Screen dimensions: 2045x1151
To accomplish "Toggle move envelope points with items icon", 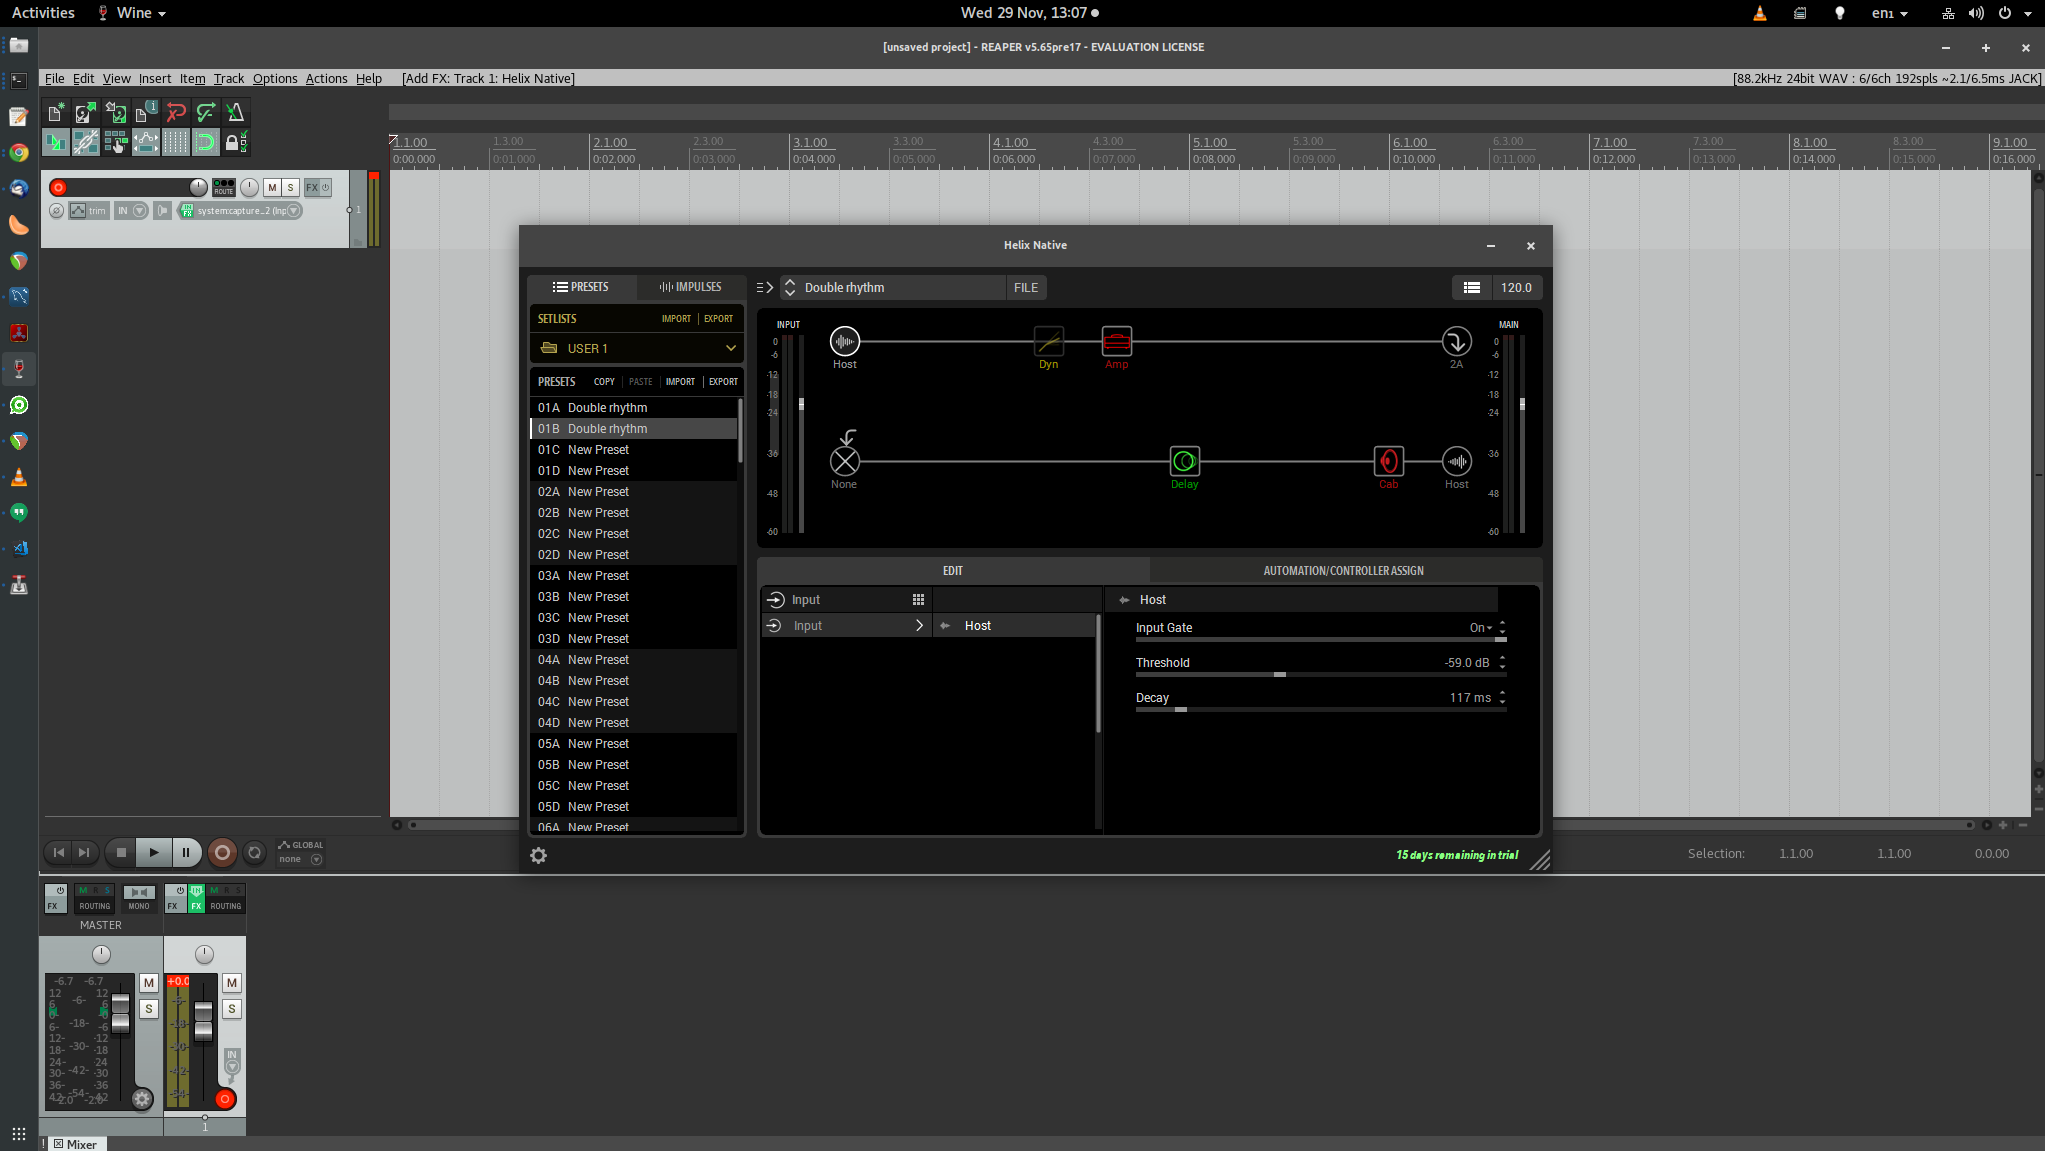I will click(146, 143).
